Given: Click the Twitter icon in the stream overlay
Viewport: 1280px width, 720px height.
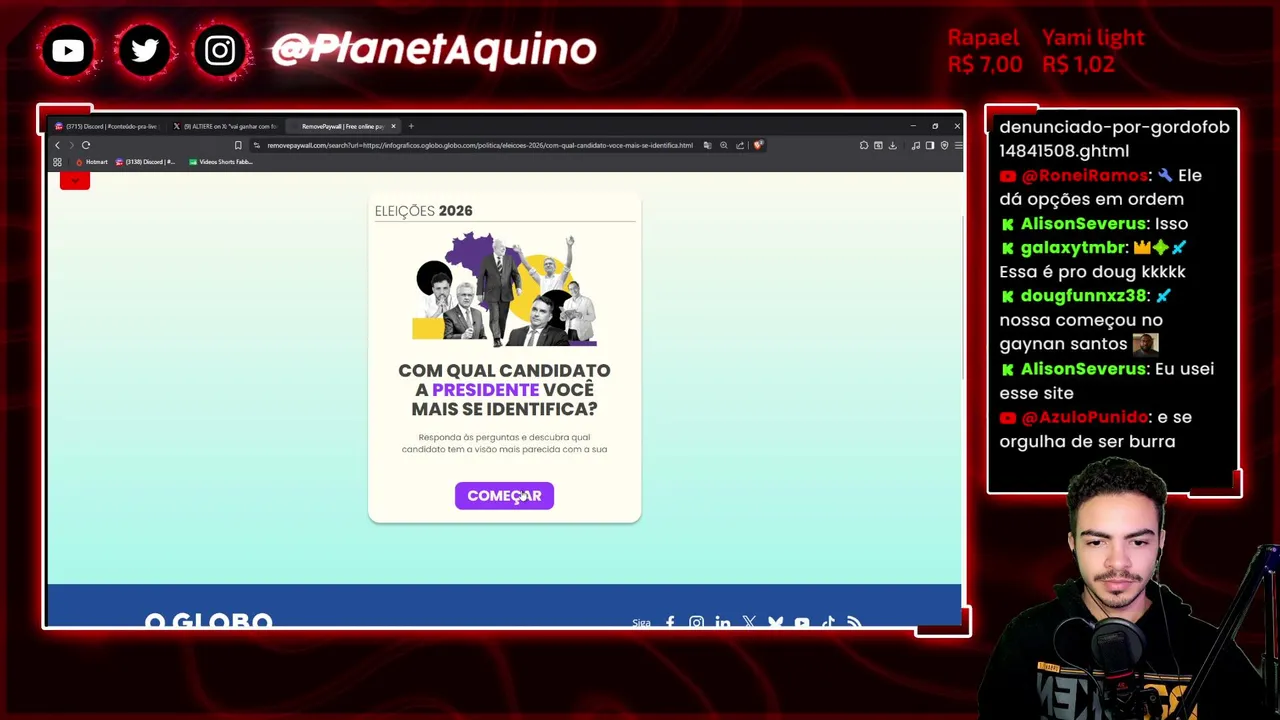Looking at the screenshot, I should [x=144, y=50].
